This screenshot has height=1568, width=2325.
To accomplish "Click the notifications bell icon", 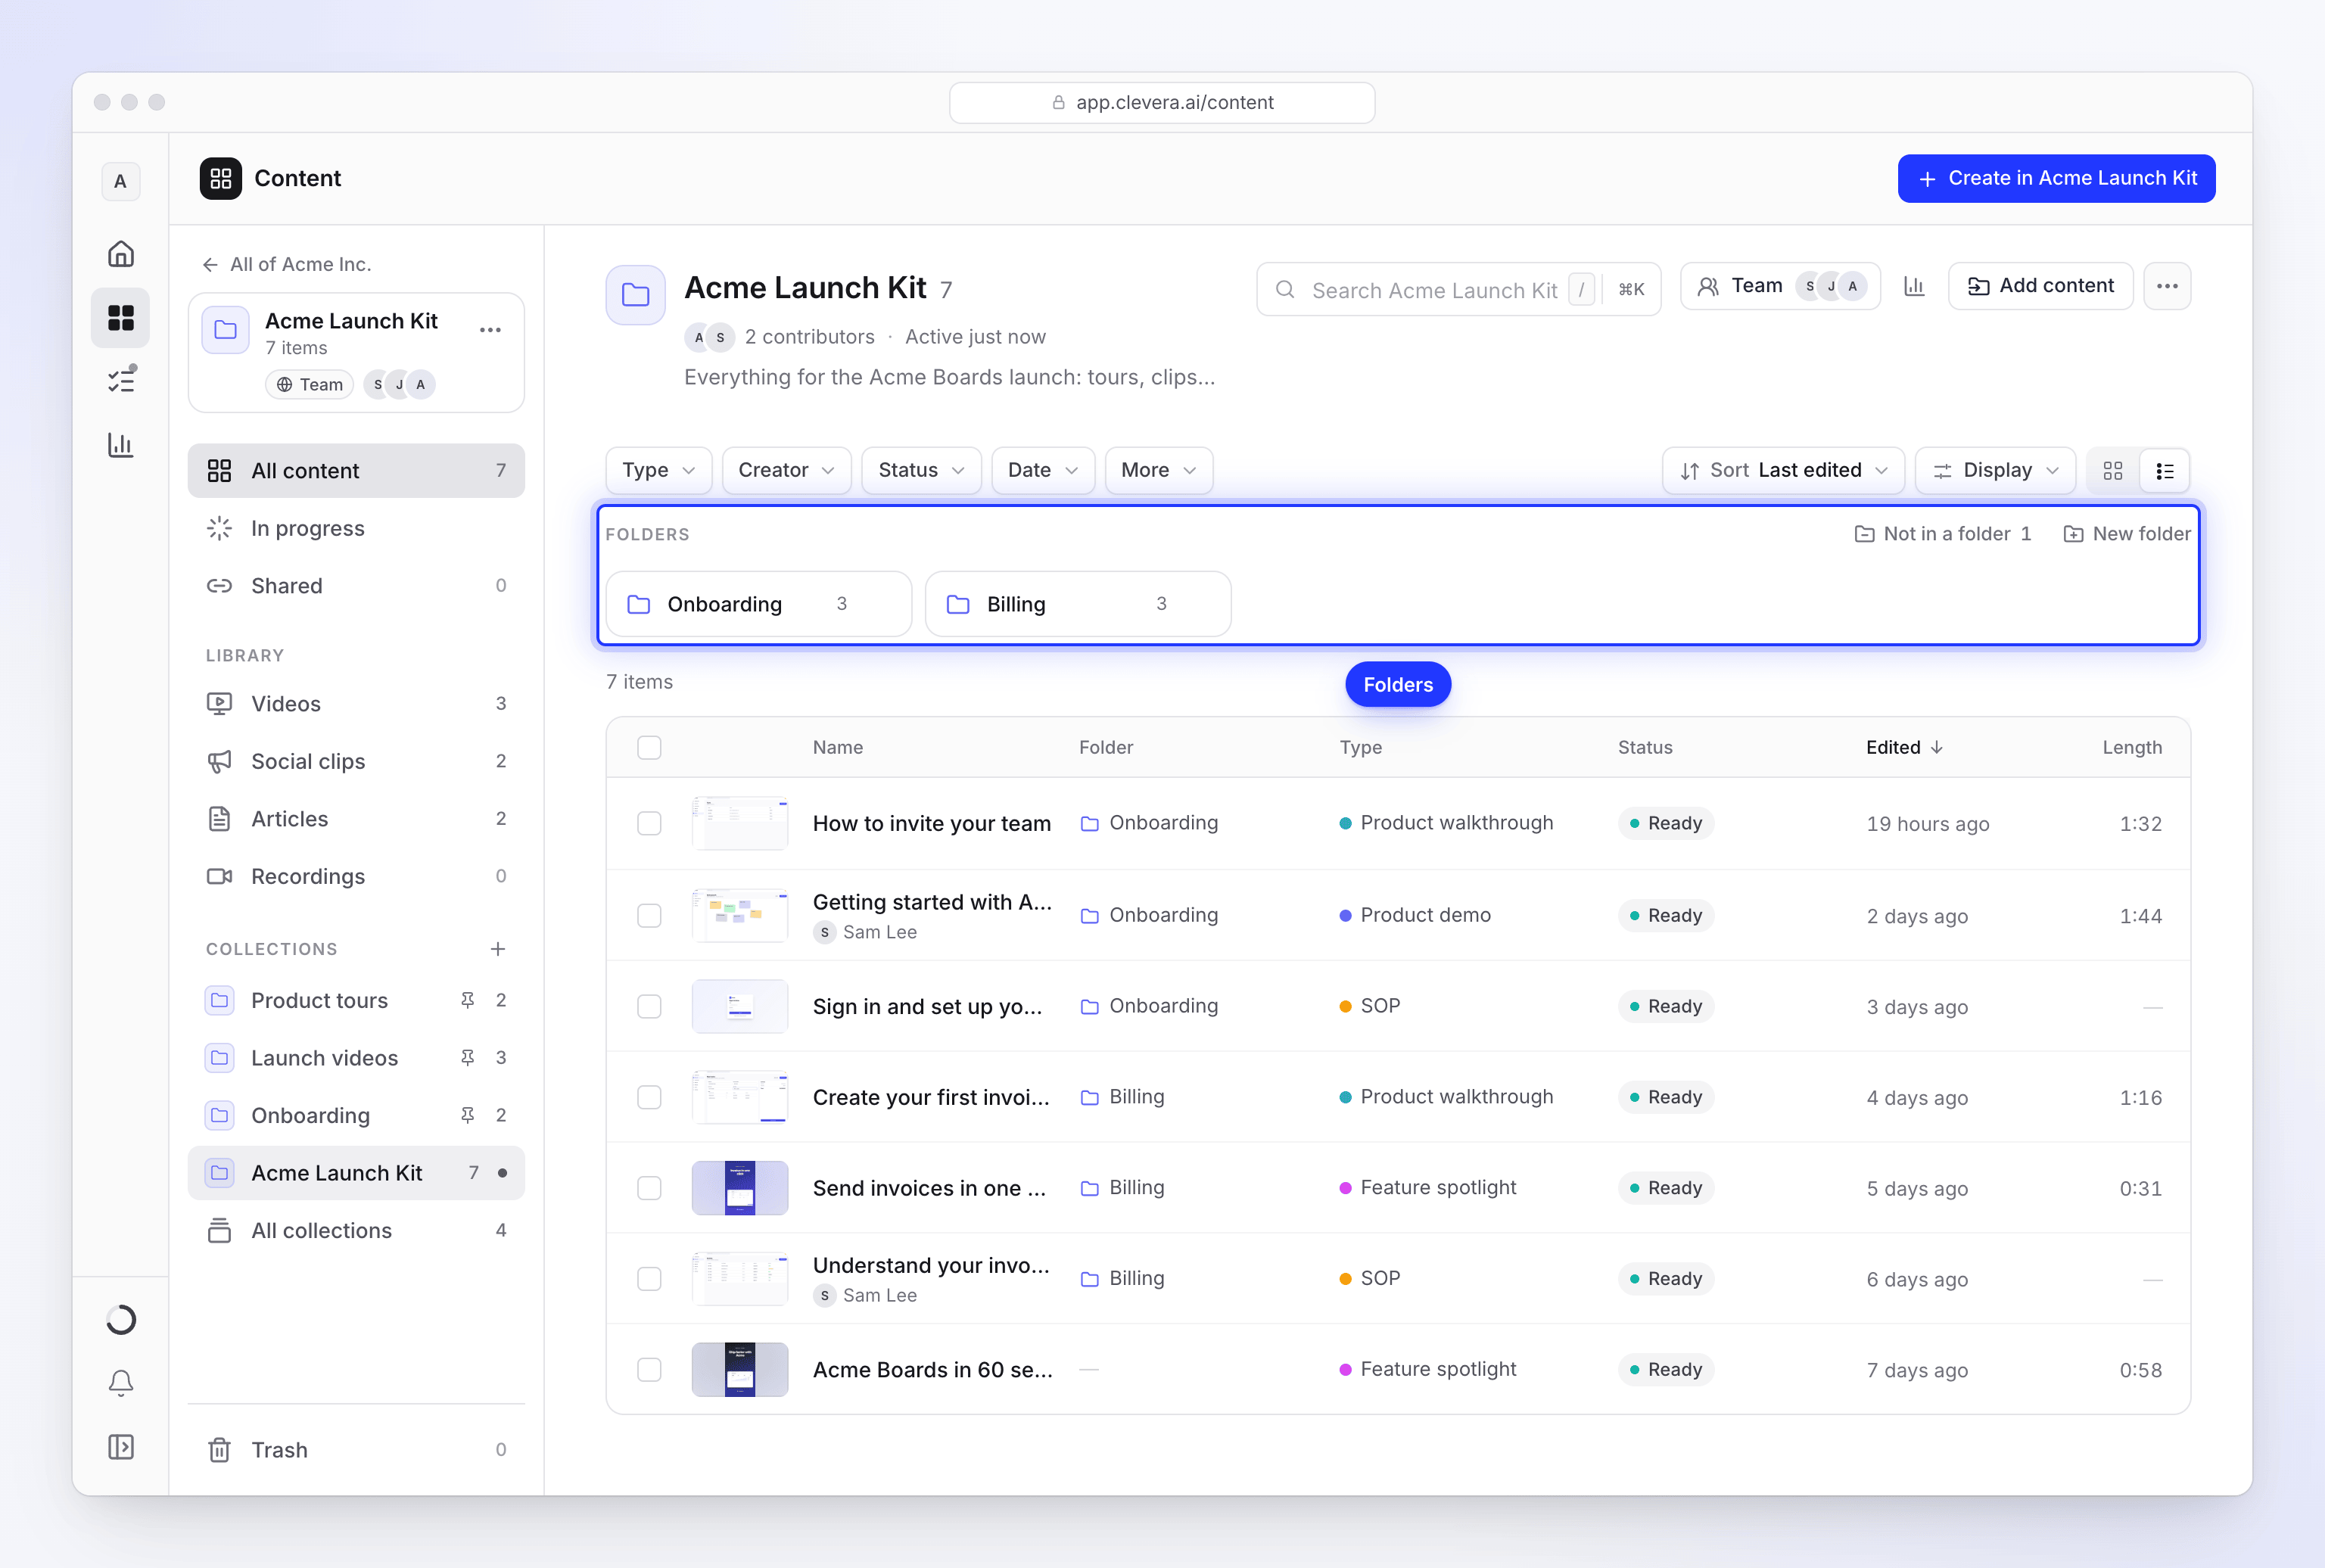I will click(121, 1383).
